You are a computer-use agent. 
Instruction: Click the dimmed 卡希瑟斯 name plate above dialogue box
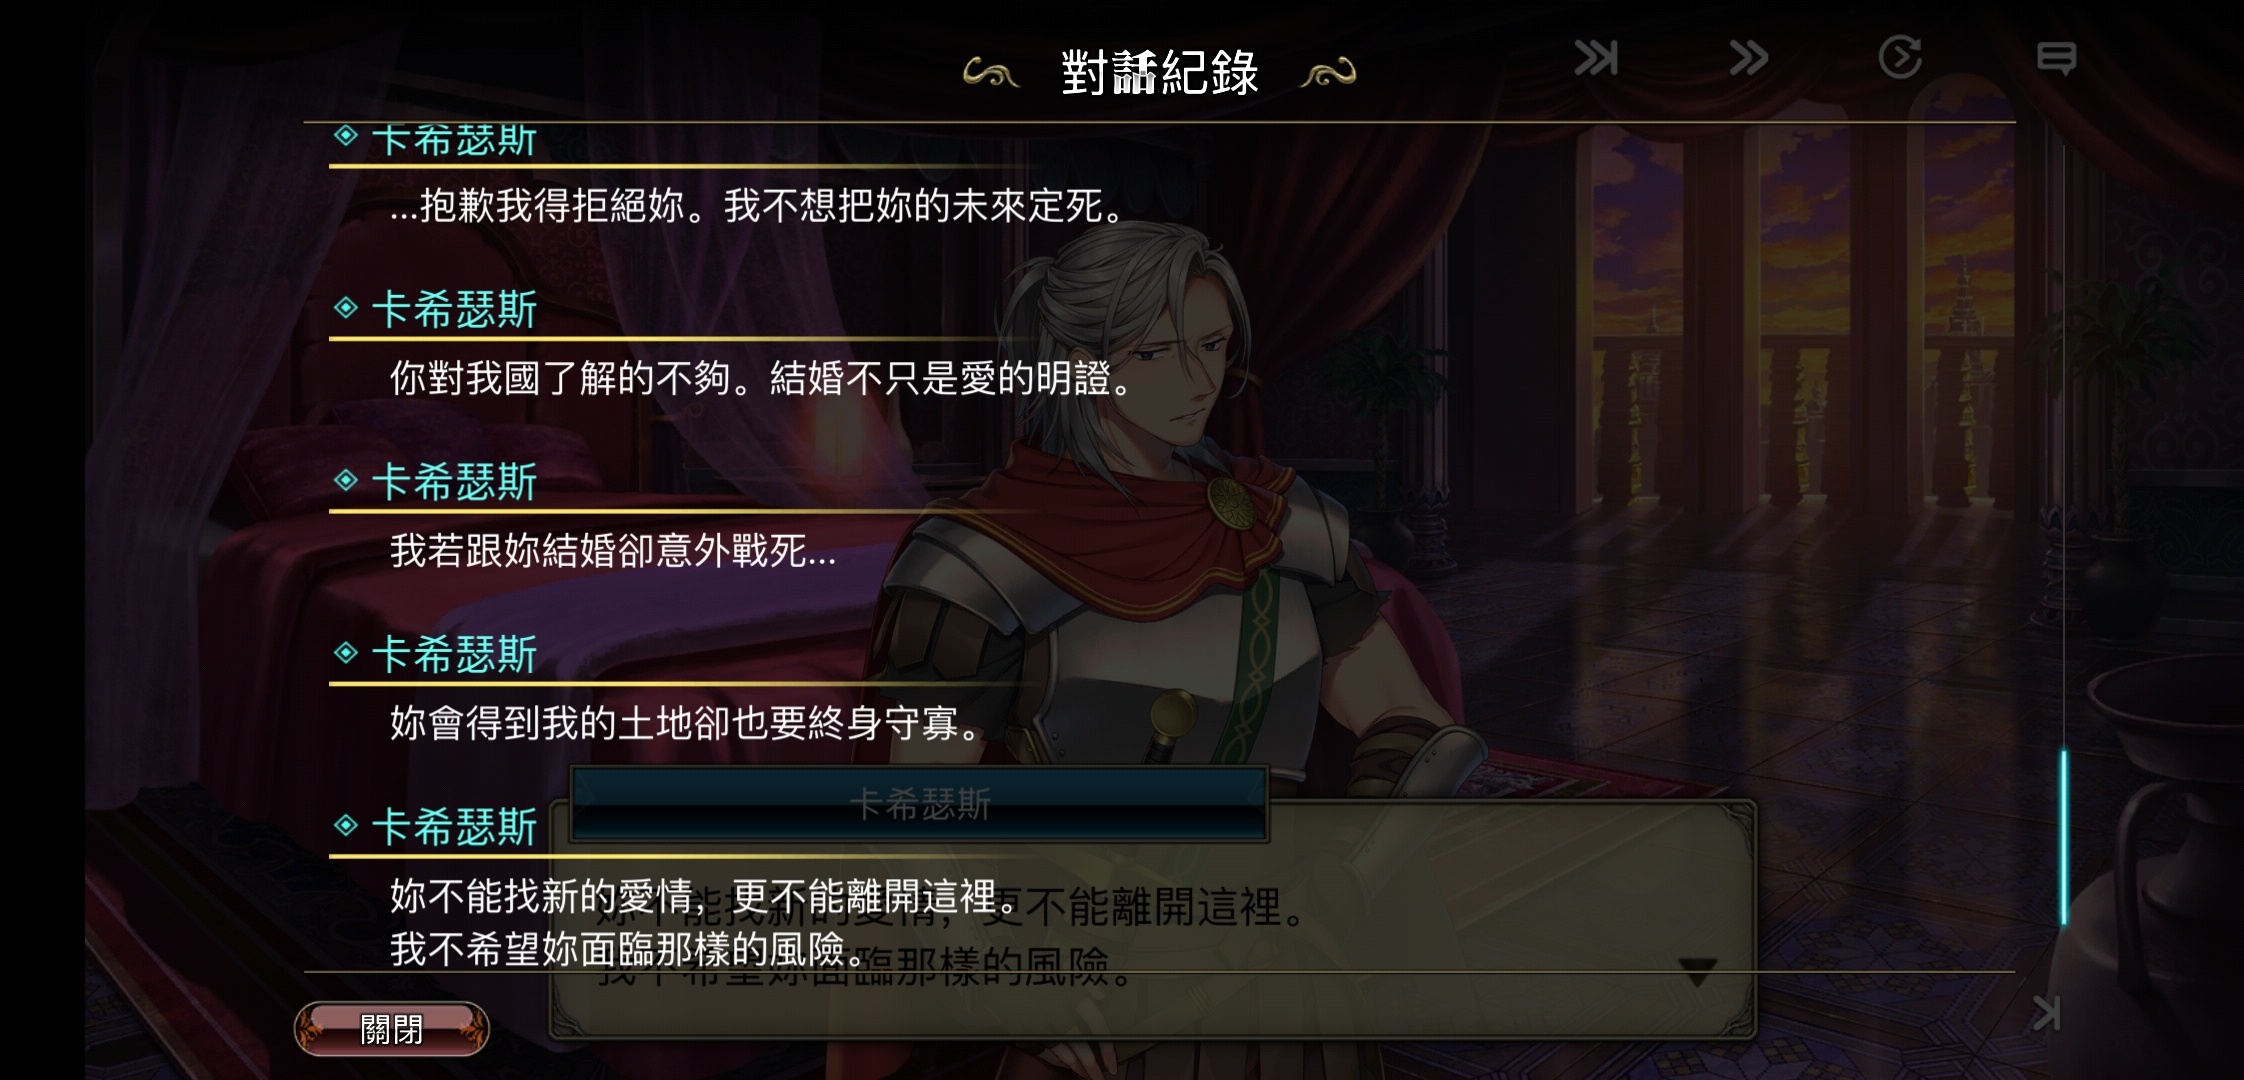[920, 804]
